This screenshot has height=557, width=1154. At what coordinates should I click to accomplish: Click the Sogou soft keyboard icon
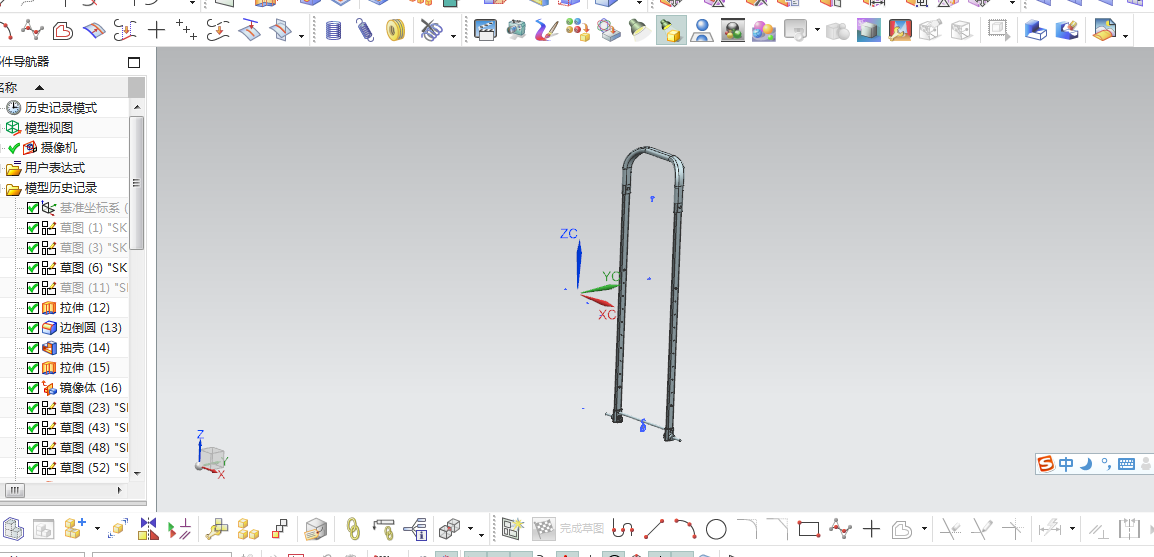1126,464
